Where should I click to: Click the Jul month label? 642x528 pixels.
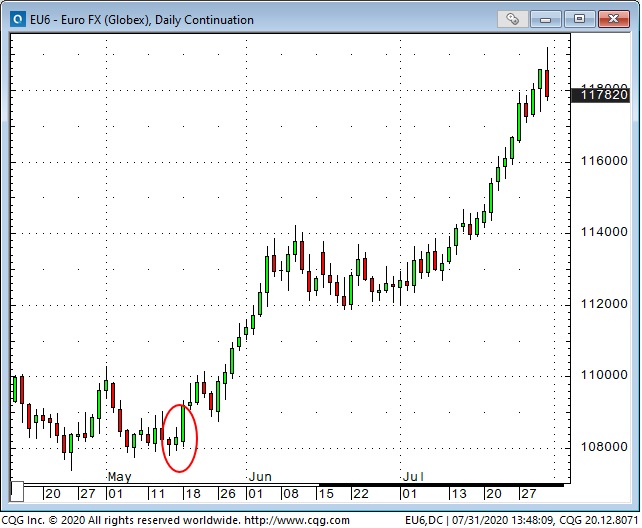click(413, 477)
